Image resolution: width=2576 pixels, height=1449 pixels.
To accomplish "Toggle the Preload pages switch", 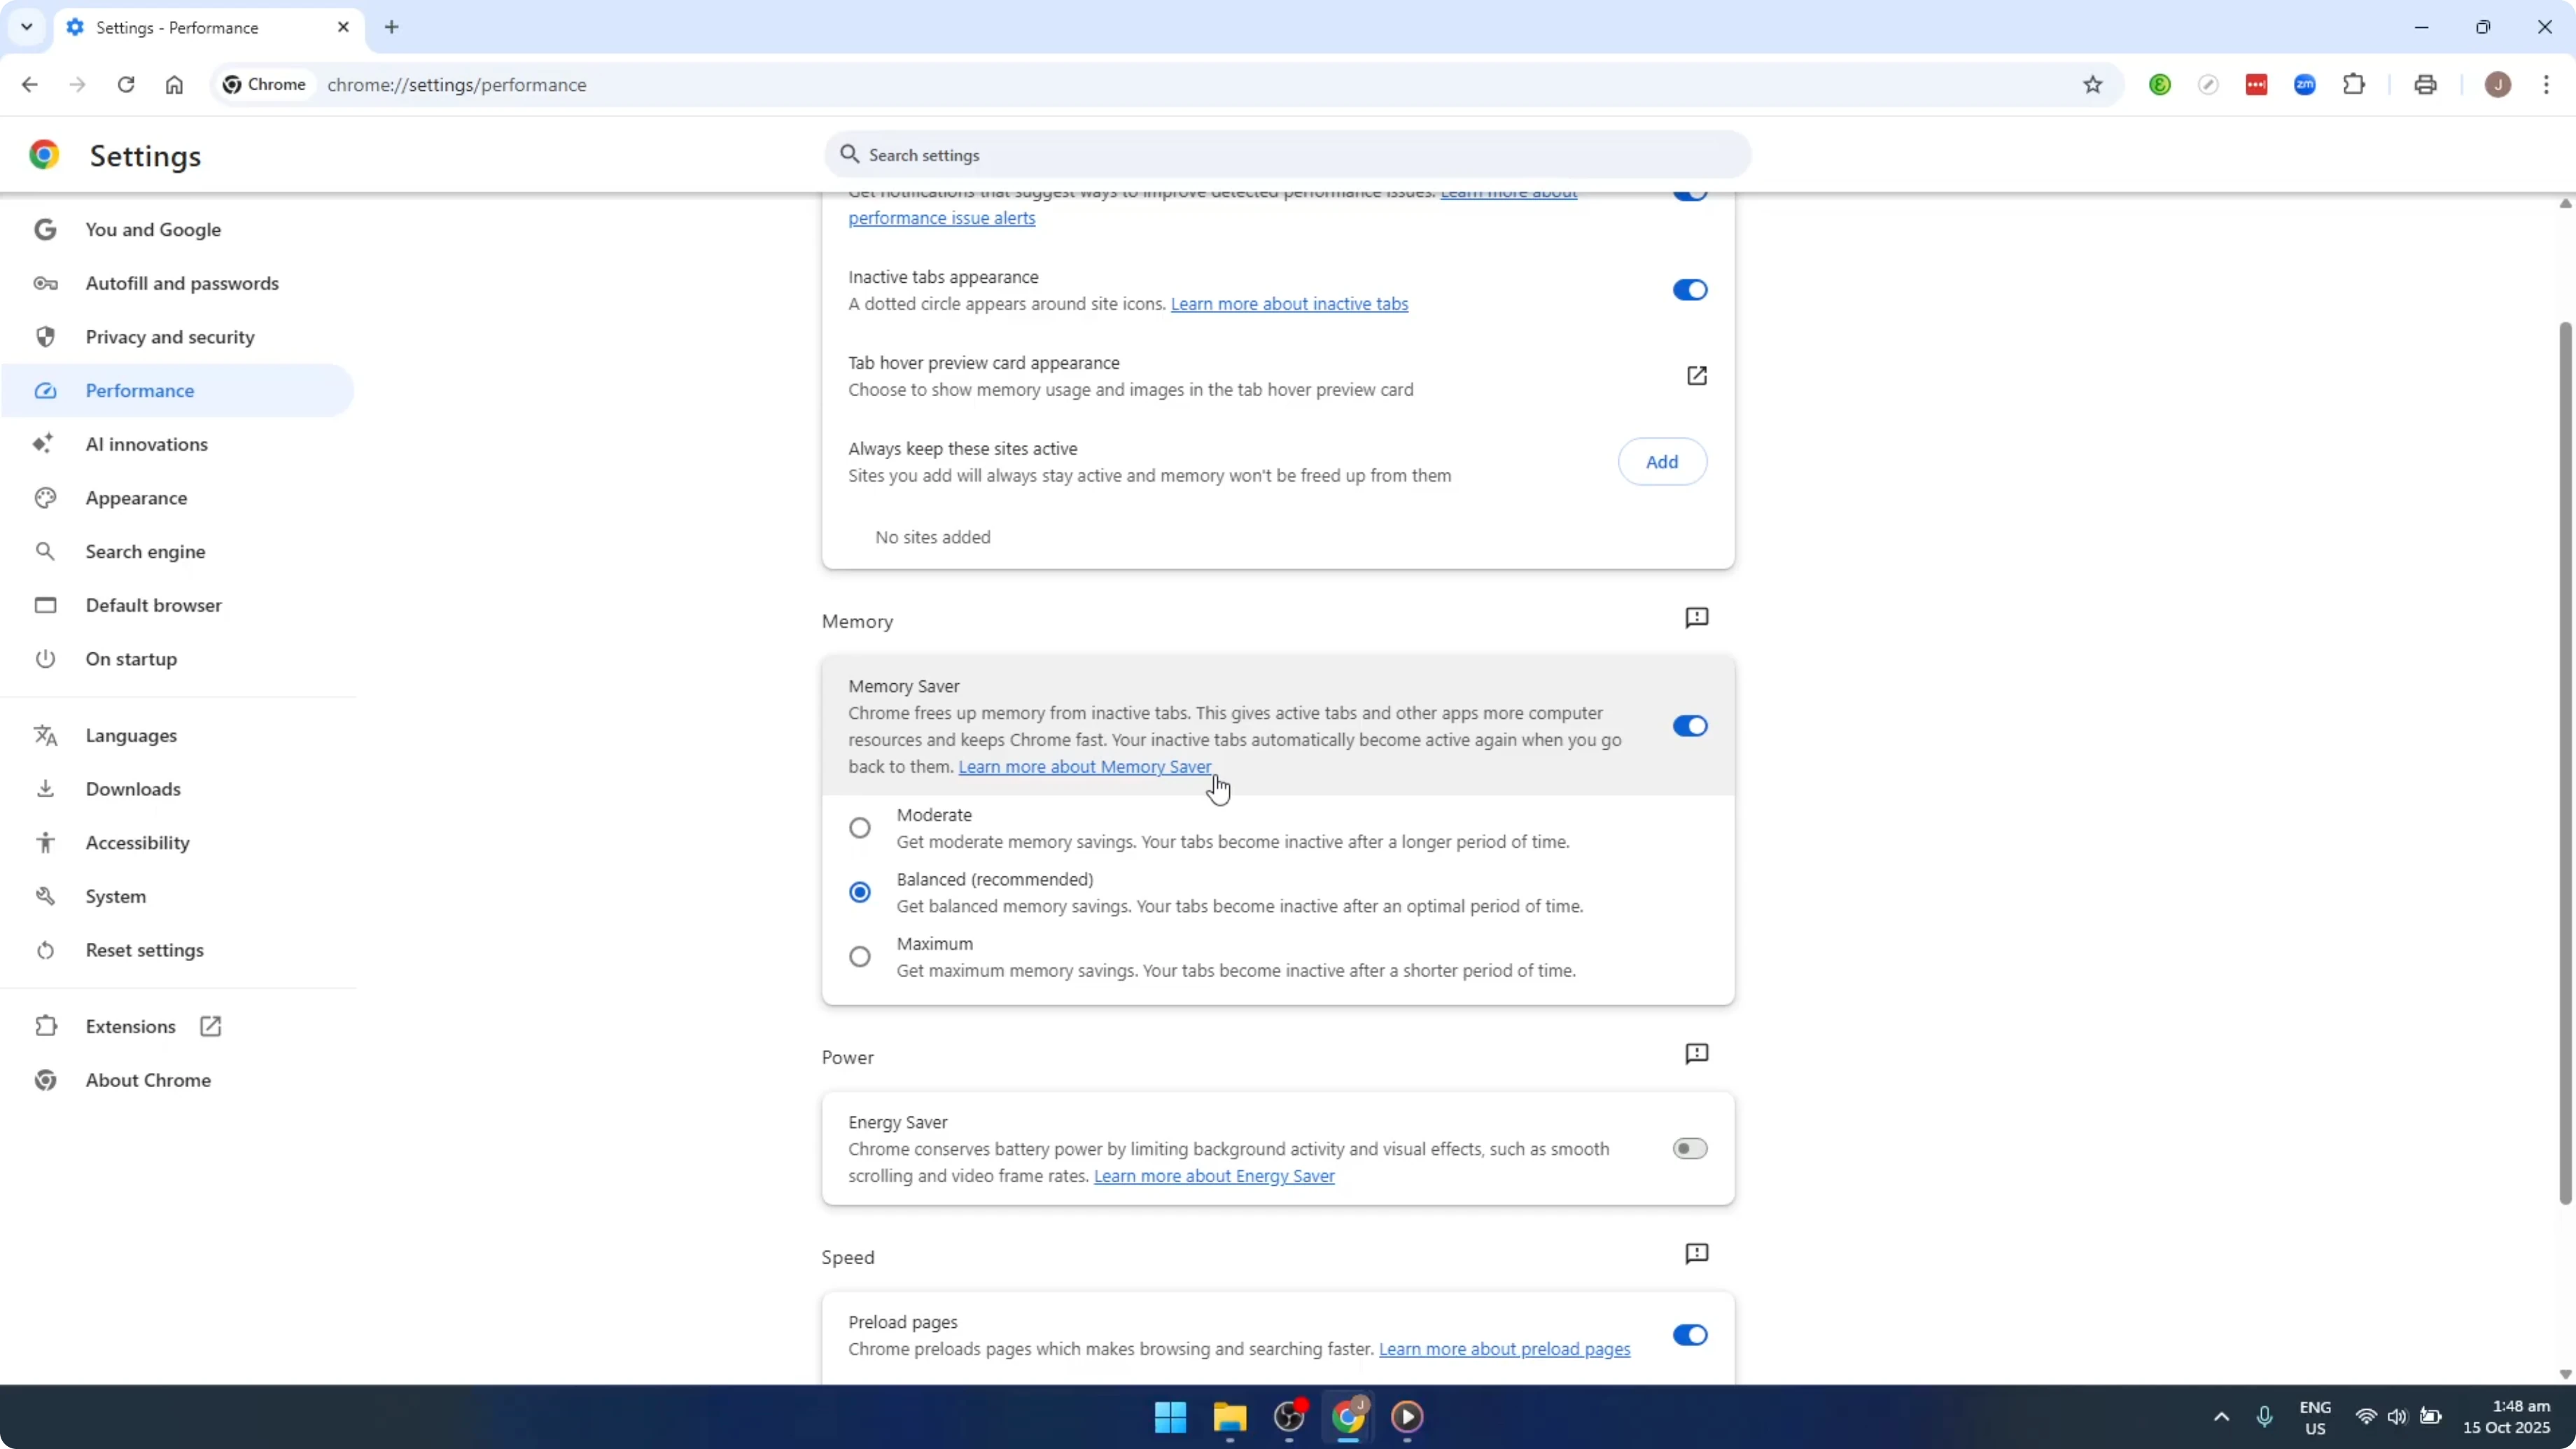I will pos(1690,1335).
